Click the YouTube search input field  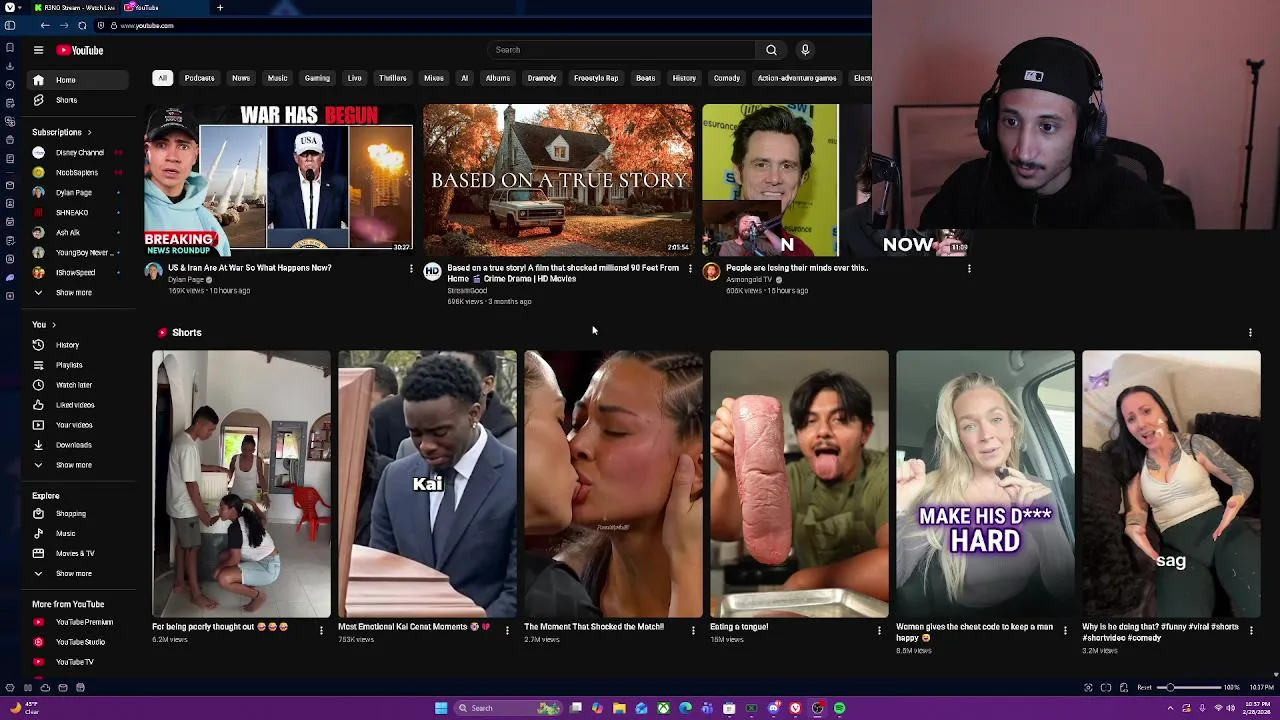coord(622,50)
